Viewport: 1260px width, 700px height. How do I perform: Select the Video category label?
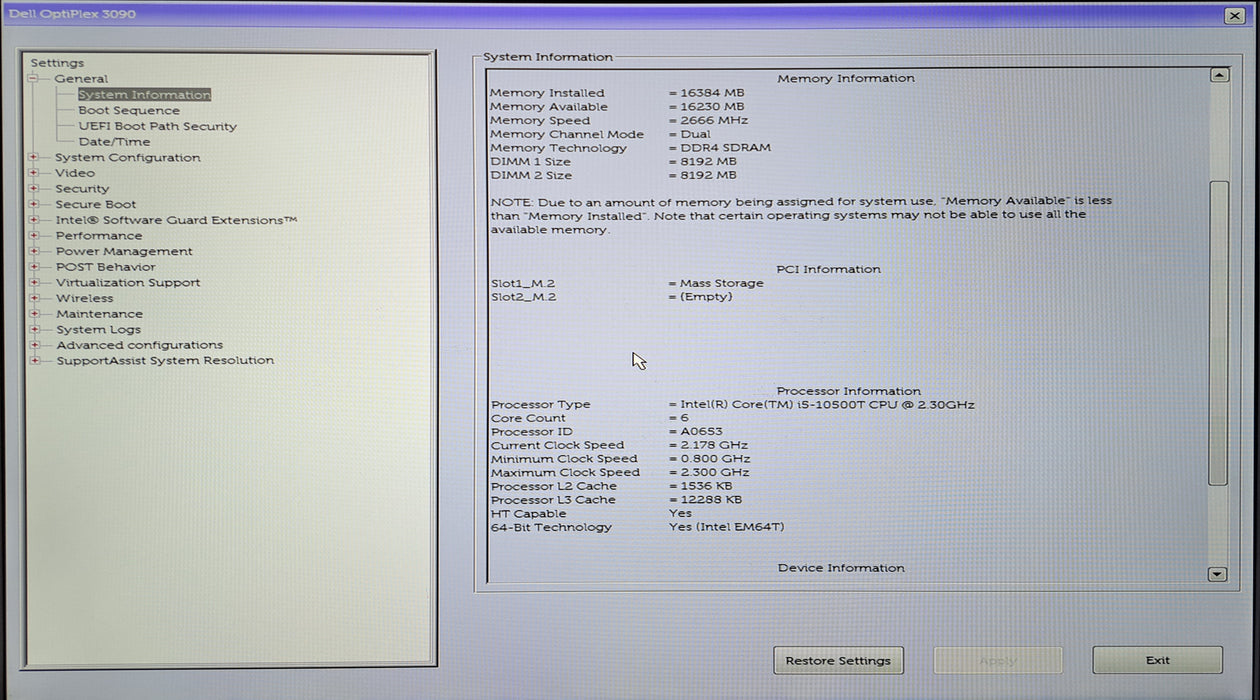pyautogui.click(x=75, y=173)
